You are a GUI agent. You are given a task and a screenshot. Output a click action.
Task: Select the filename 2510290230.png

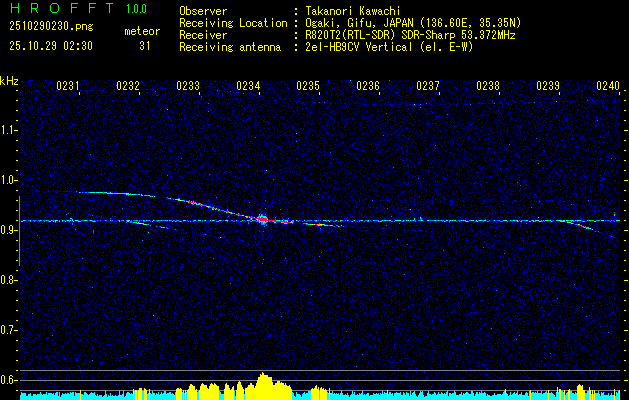tap(51, 27)
